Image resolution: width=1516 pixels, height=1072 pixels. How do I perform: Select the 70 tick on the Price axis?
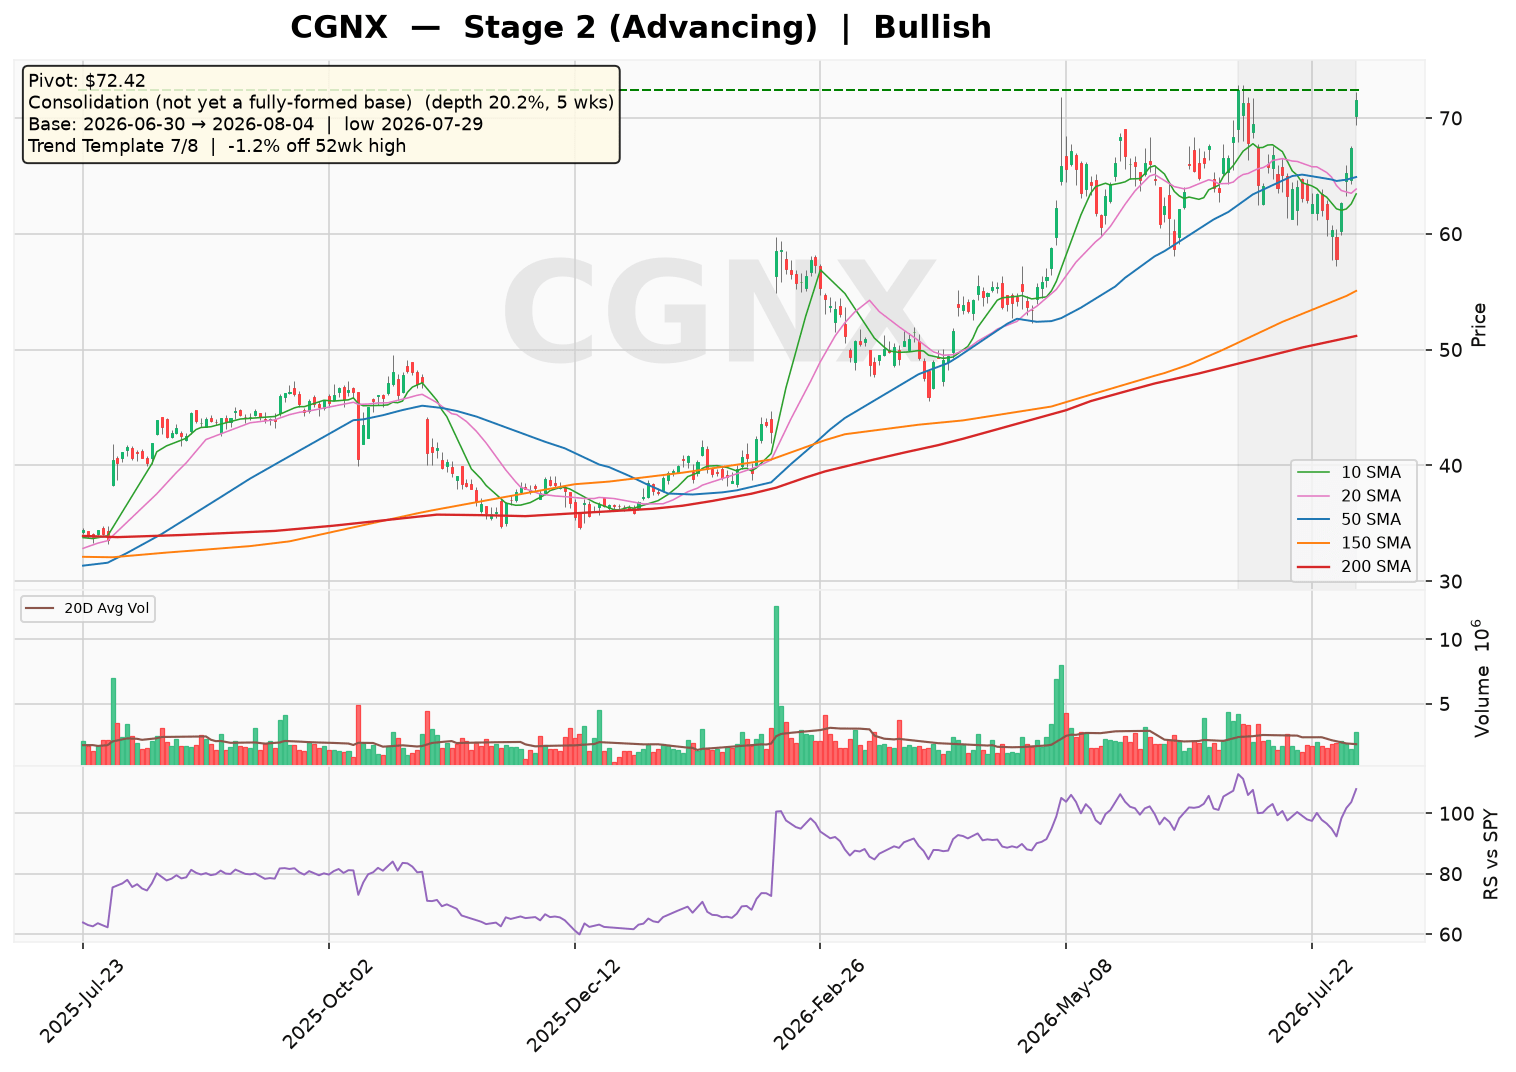(x=1450, y=119)
